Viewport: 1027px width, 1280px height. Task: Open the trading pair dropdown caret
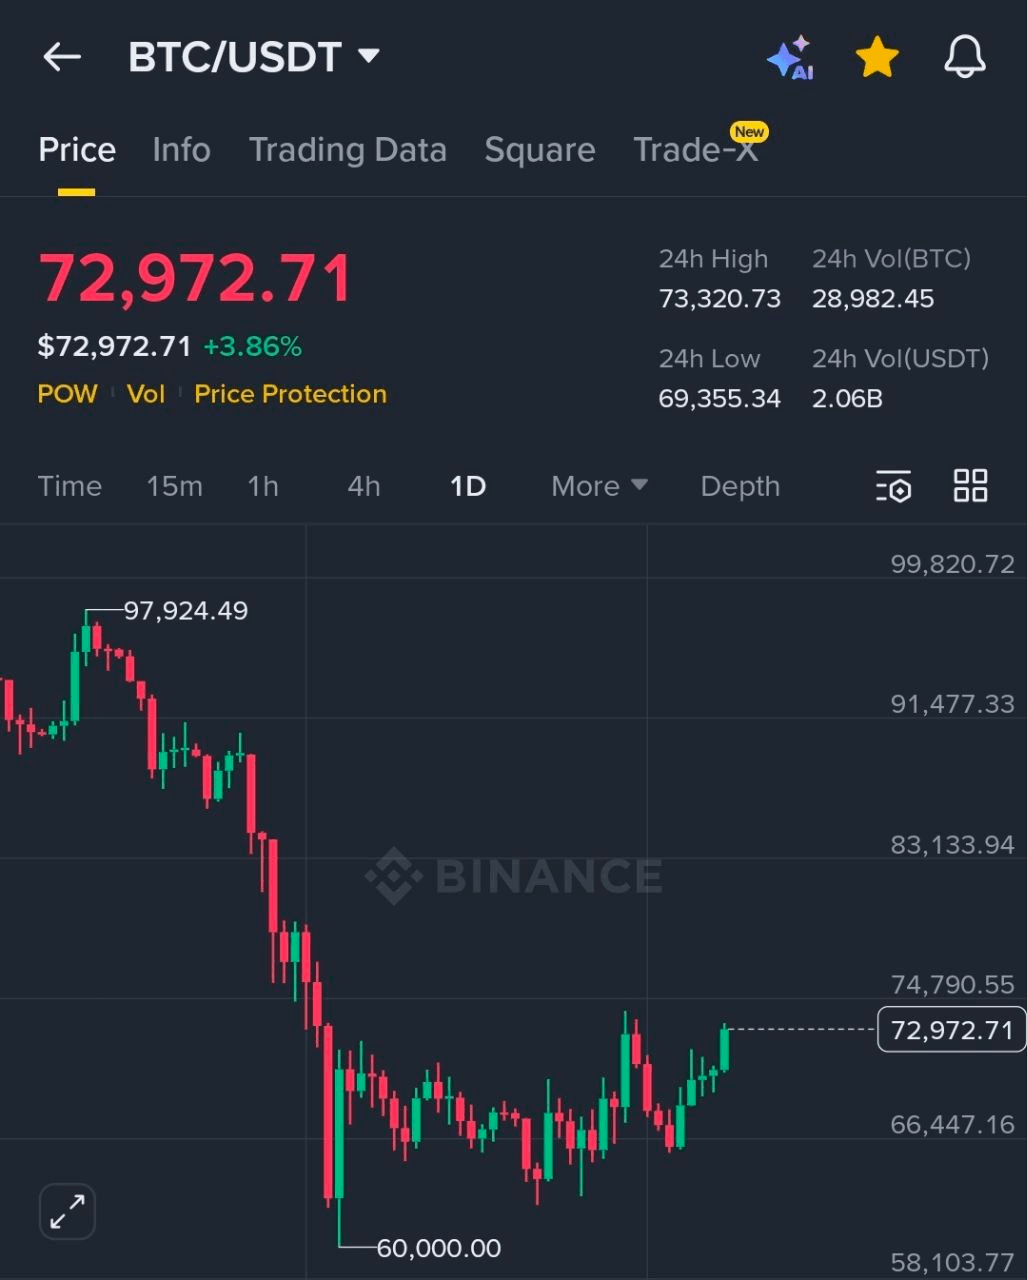pyautogui.click(x=368, y=57)
